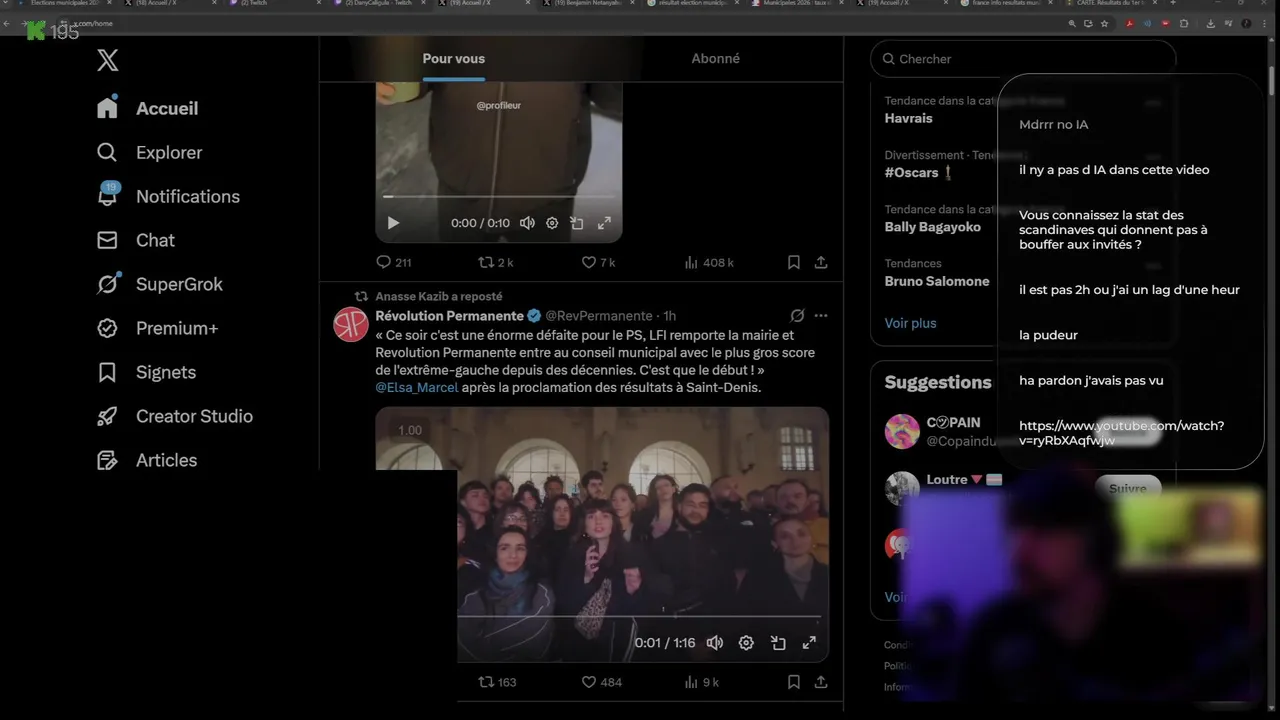Seek on the 0:10 video progress bar

point(499,197)
